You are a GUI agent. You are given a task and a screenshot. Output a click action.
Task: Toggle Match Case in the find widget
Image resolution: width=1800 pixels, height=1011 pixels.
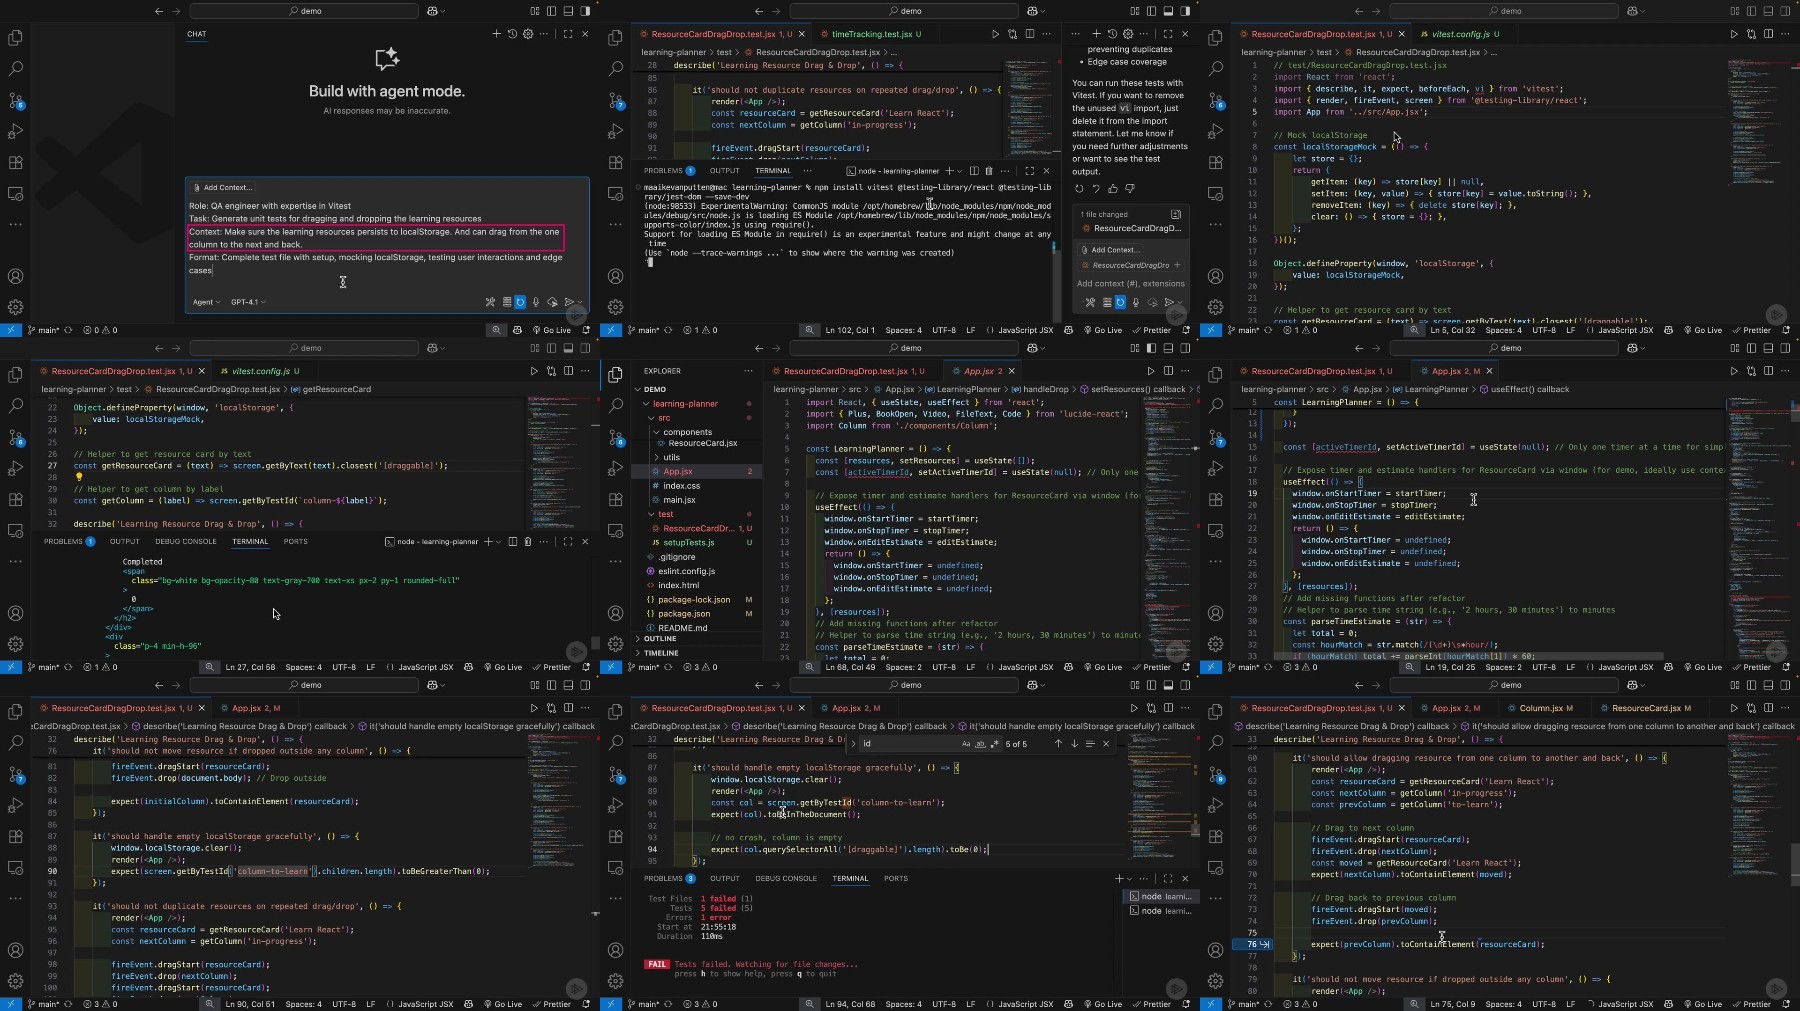965,744
